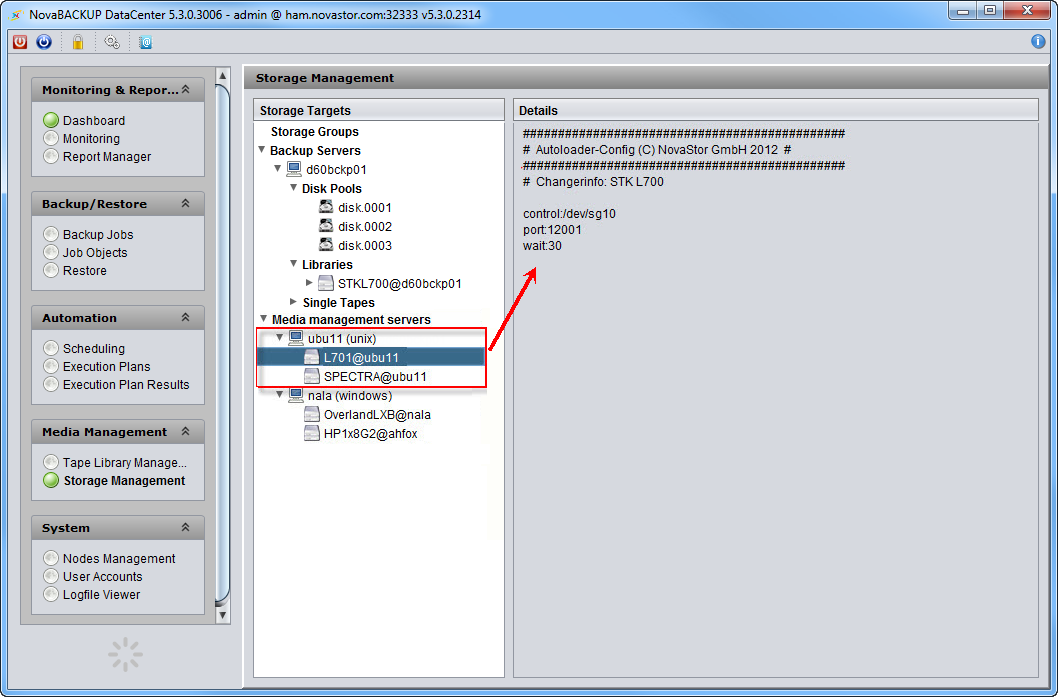The width and height of the screenshot is (1058, 697).
Task: Select Storage Groups in the tree
Action: [314, 132]
